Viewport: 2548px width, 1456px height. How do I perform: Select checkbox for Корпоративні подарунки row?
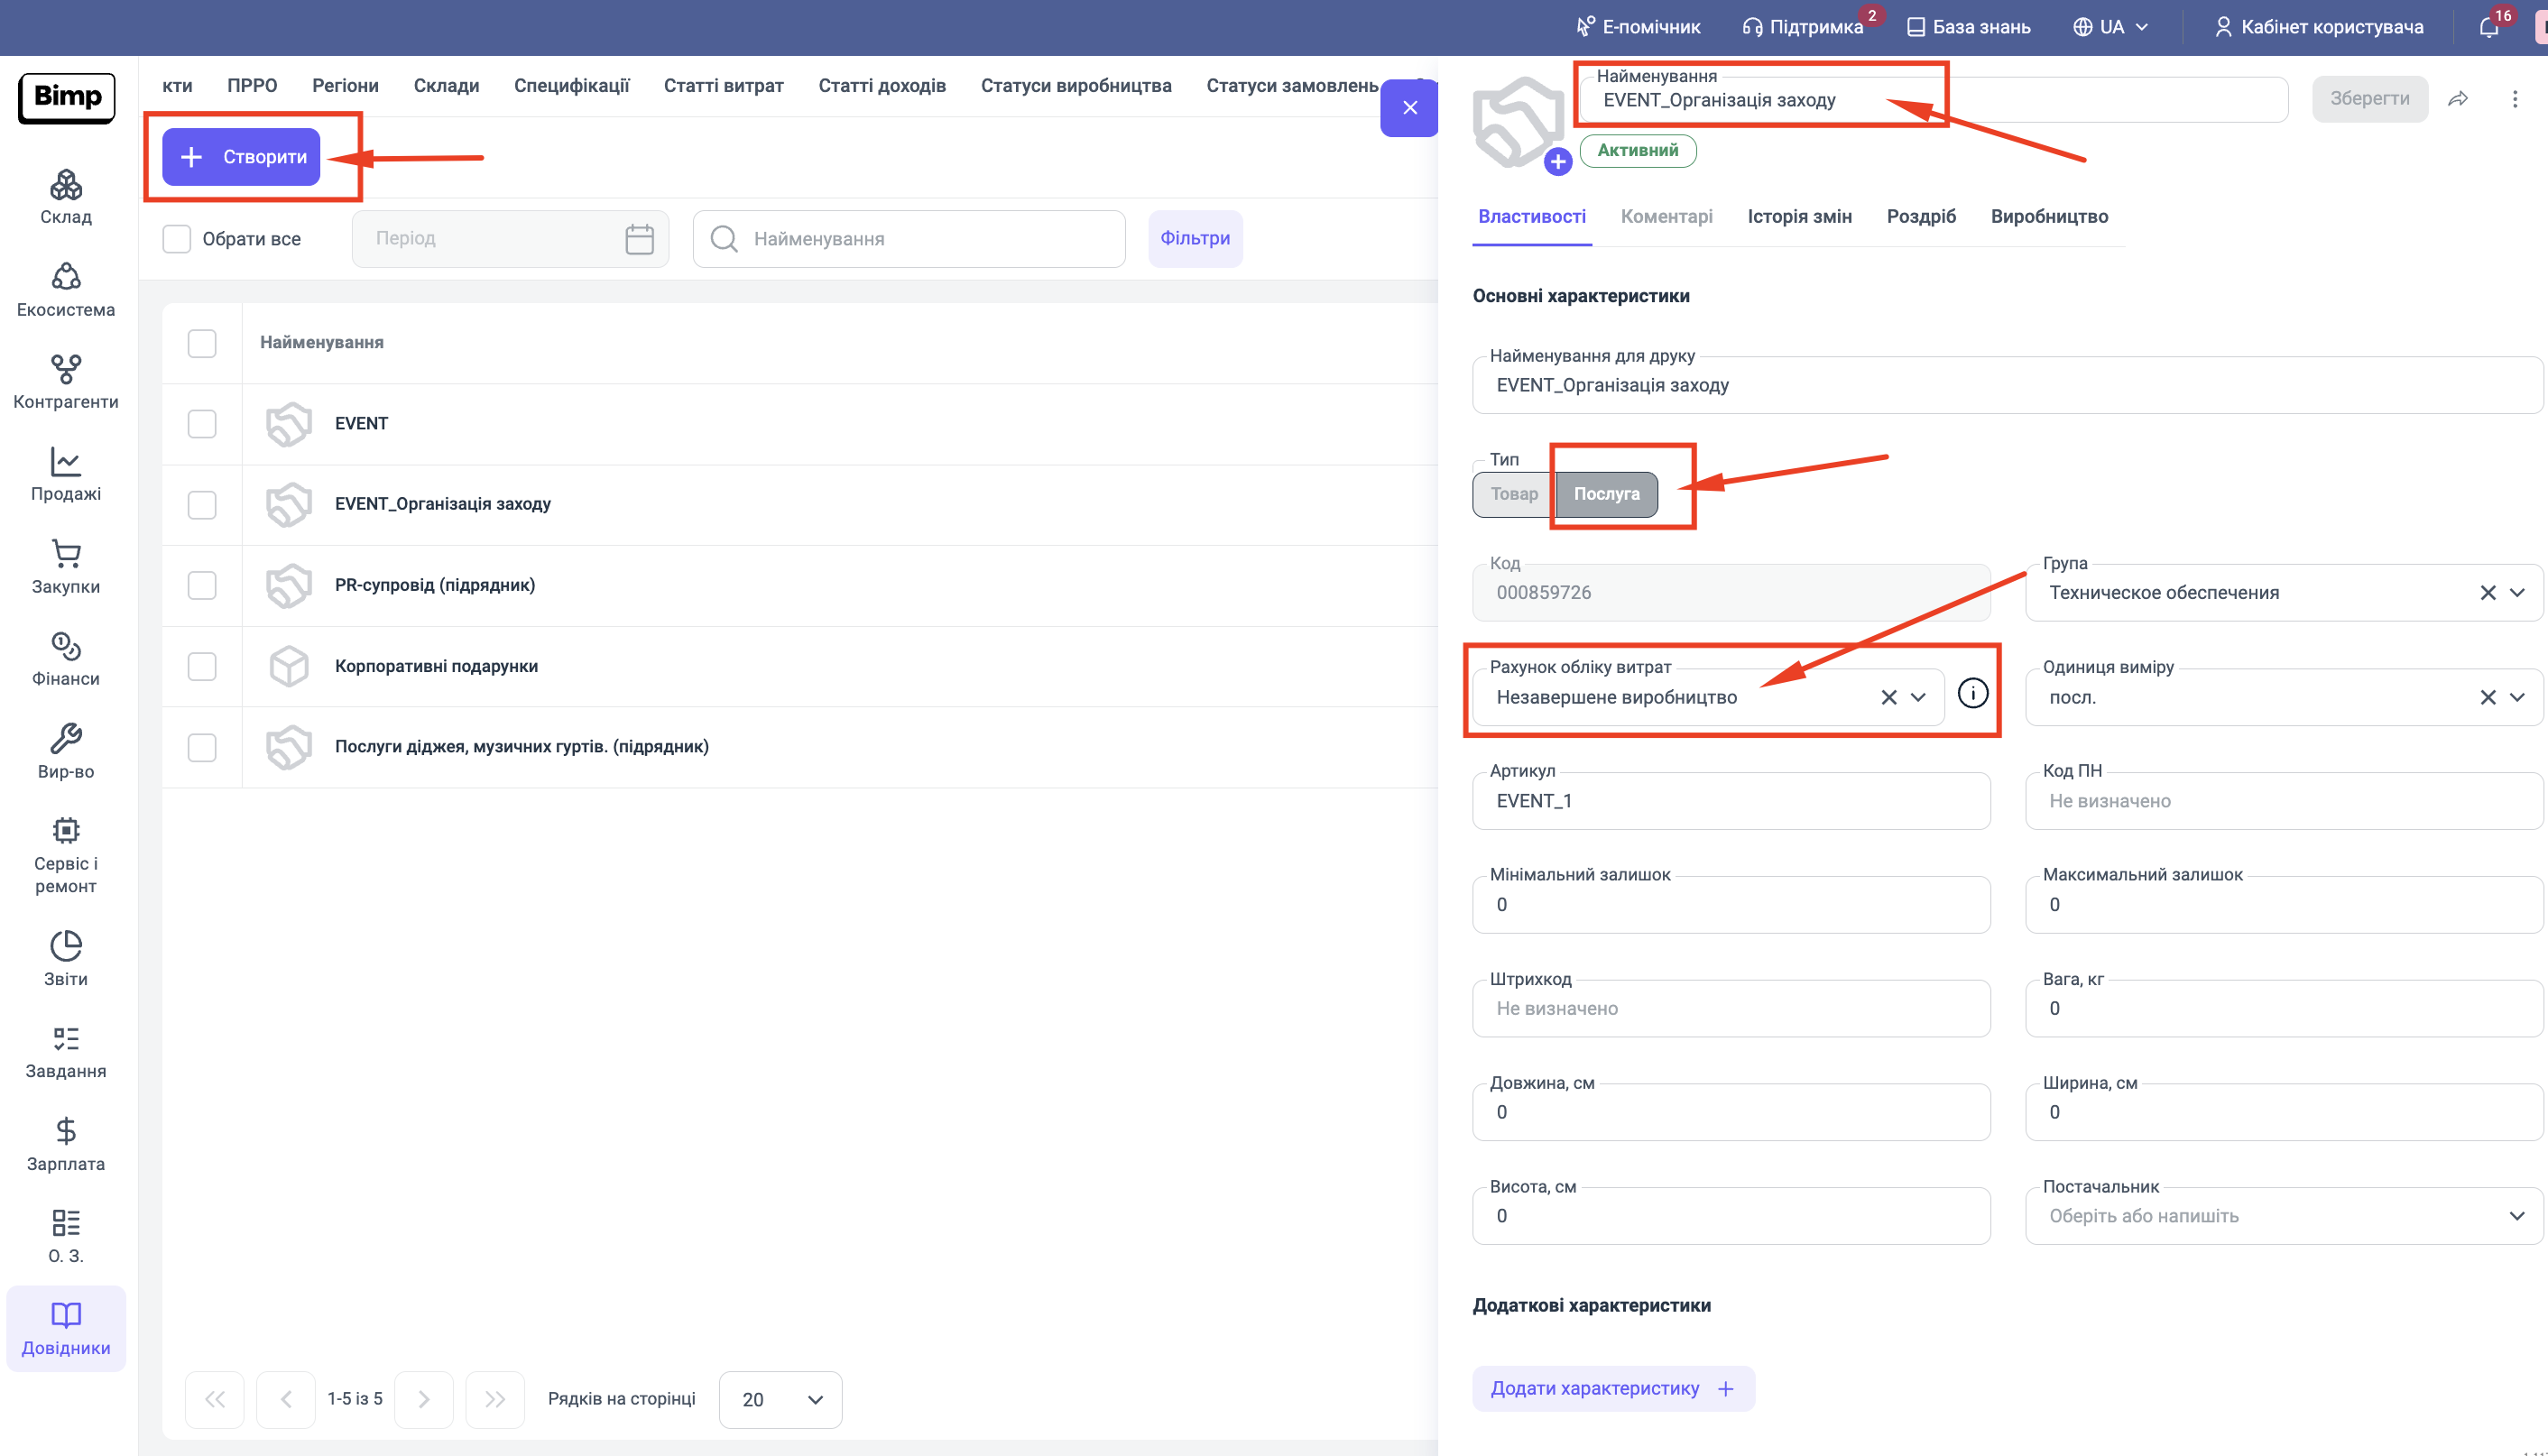202,666
